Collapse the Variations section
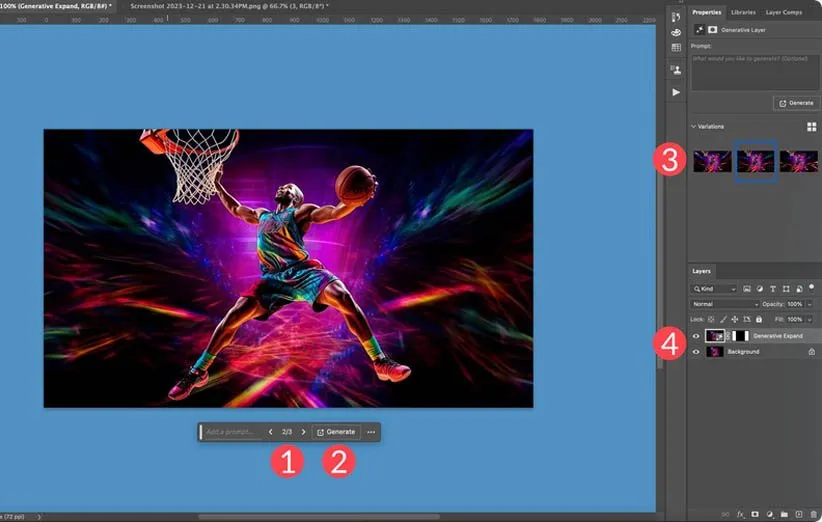Image resolution: width=822 pixels, height=522 pixels. coord(694,127)
